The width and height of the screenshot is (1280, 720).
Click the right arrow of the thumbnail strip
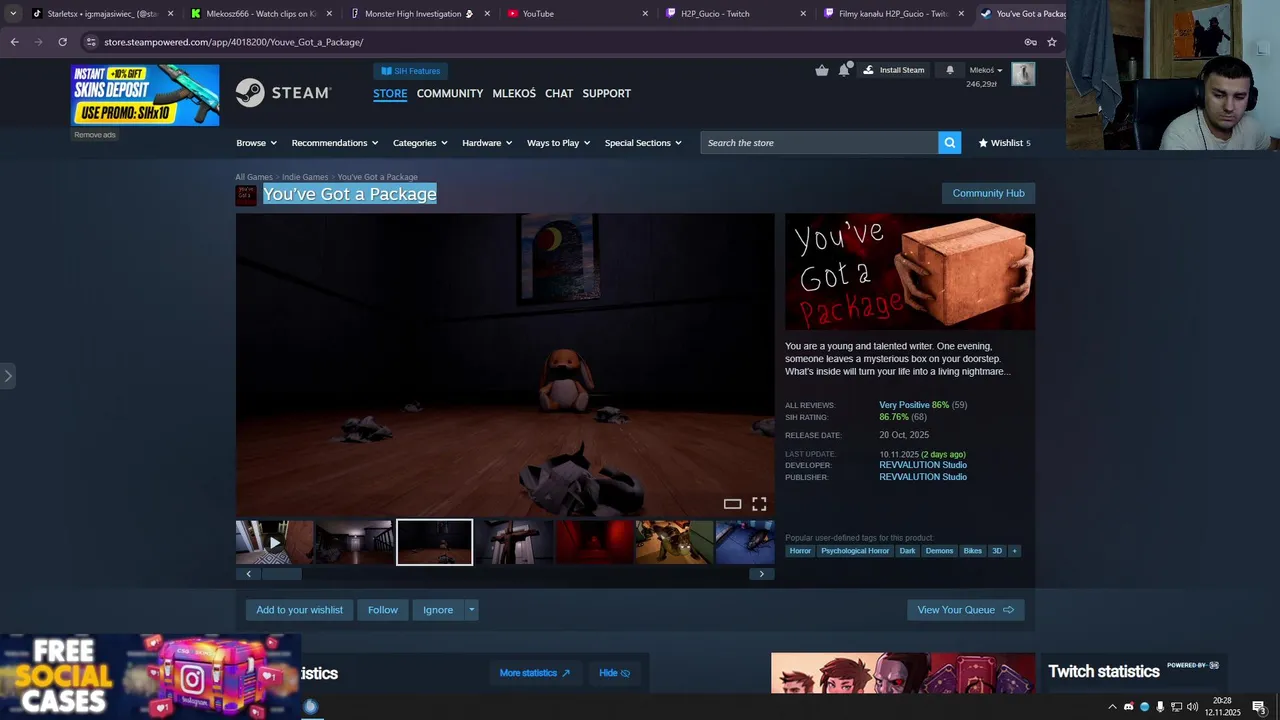pos(761,574)
